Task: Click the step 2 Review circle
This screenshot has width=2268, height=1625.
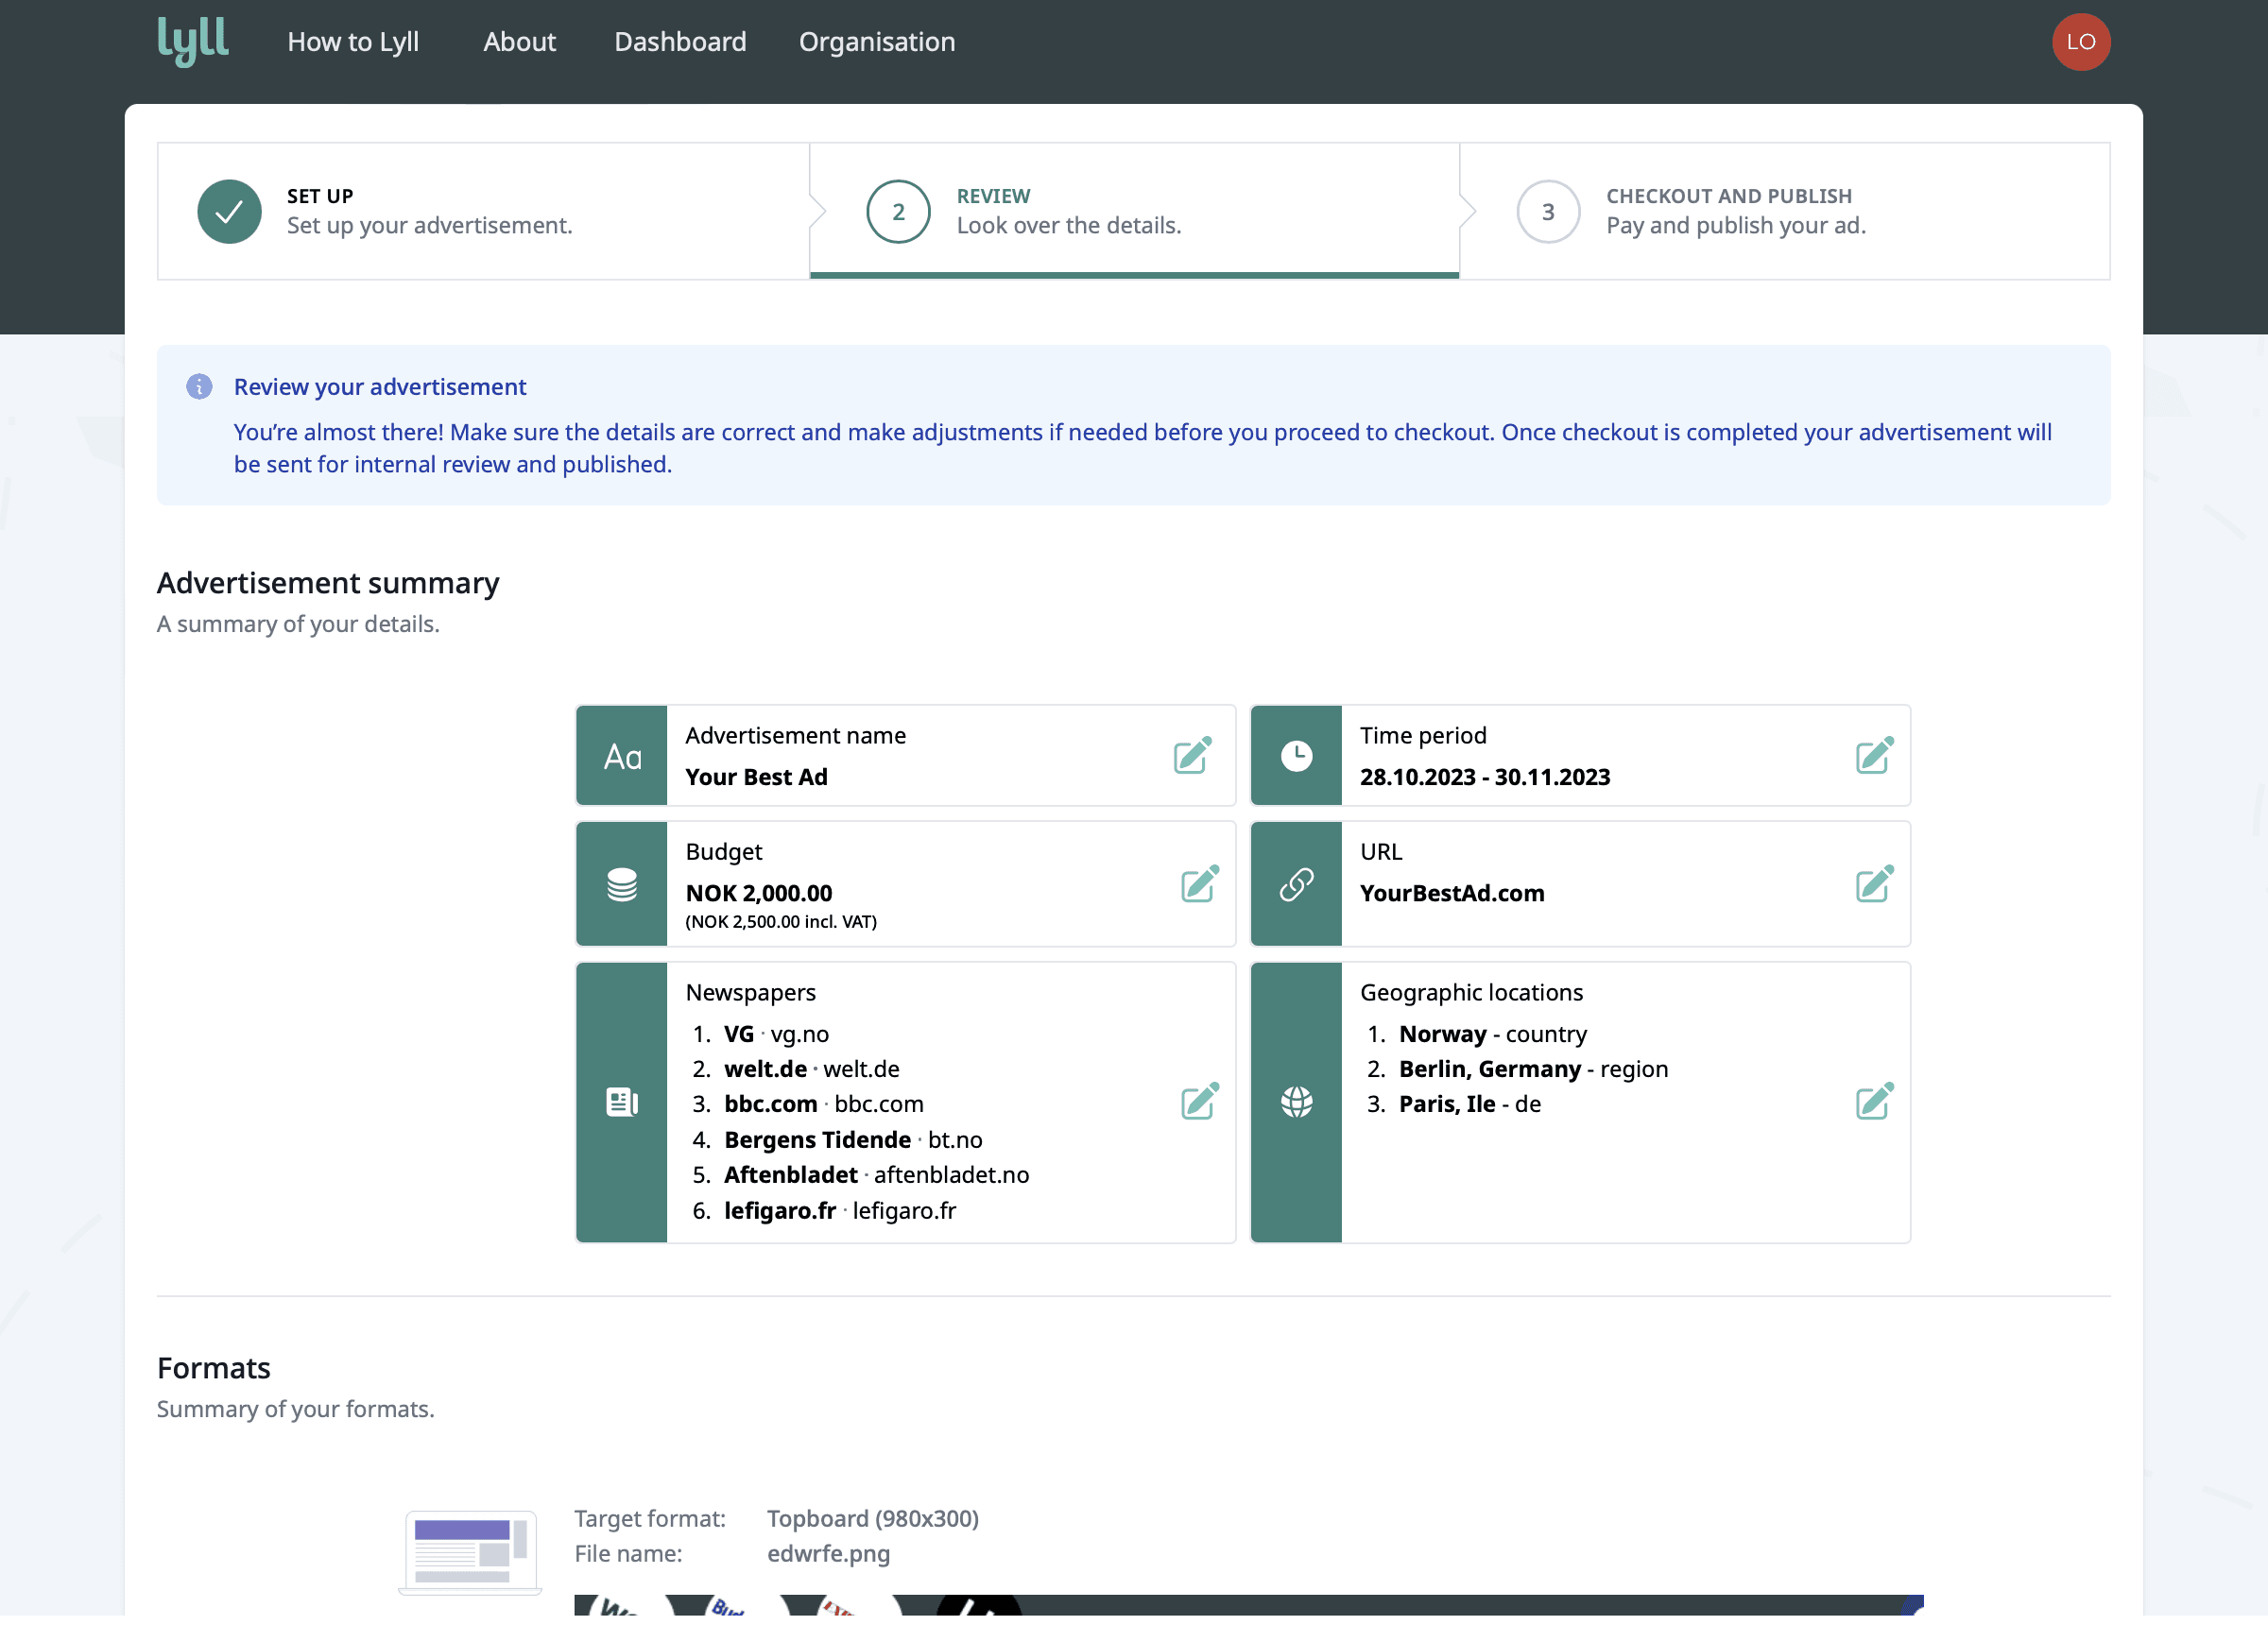Action: [x=898, y=211]
